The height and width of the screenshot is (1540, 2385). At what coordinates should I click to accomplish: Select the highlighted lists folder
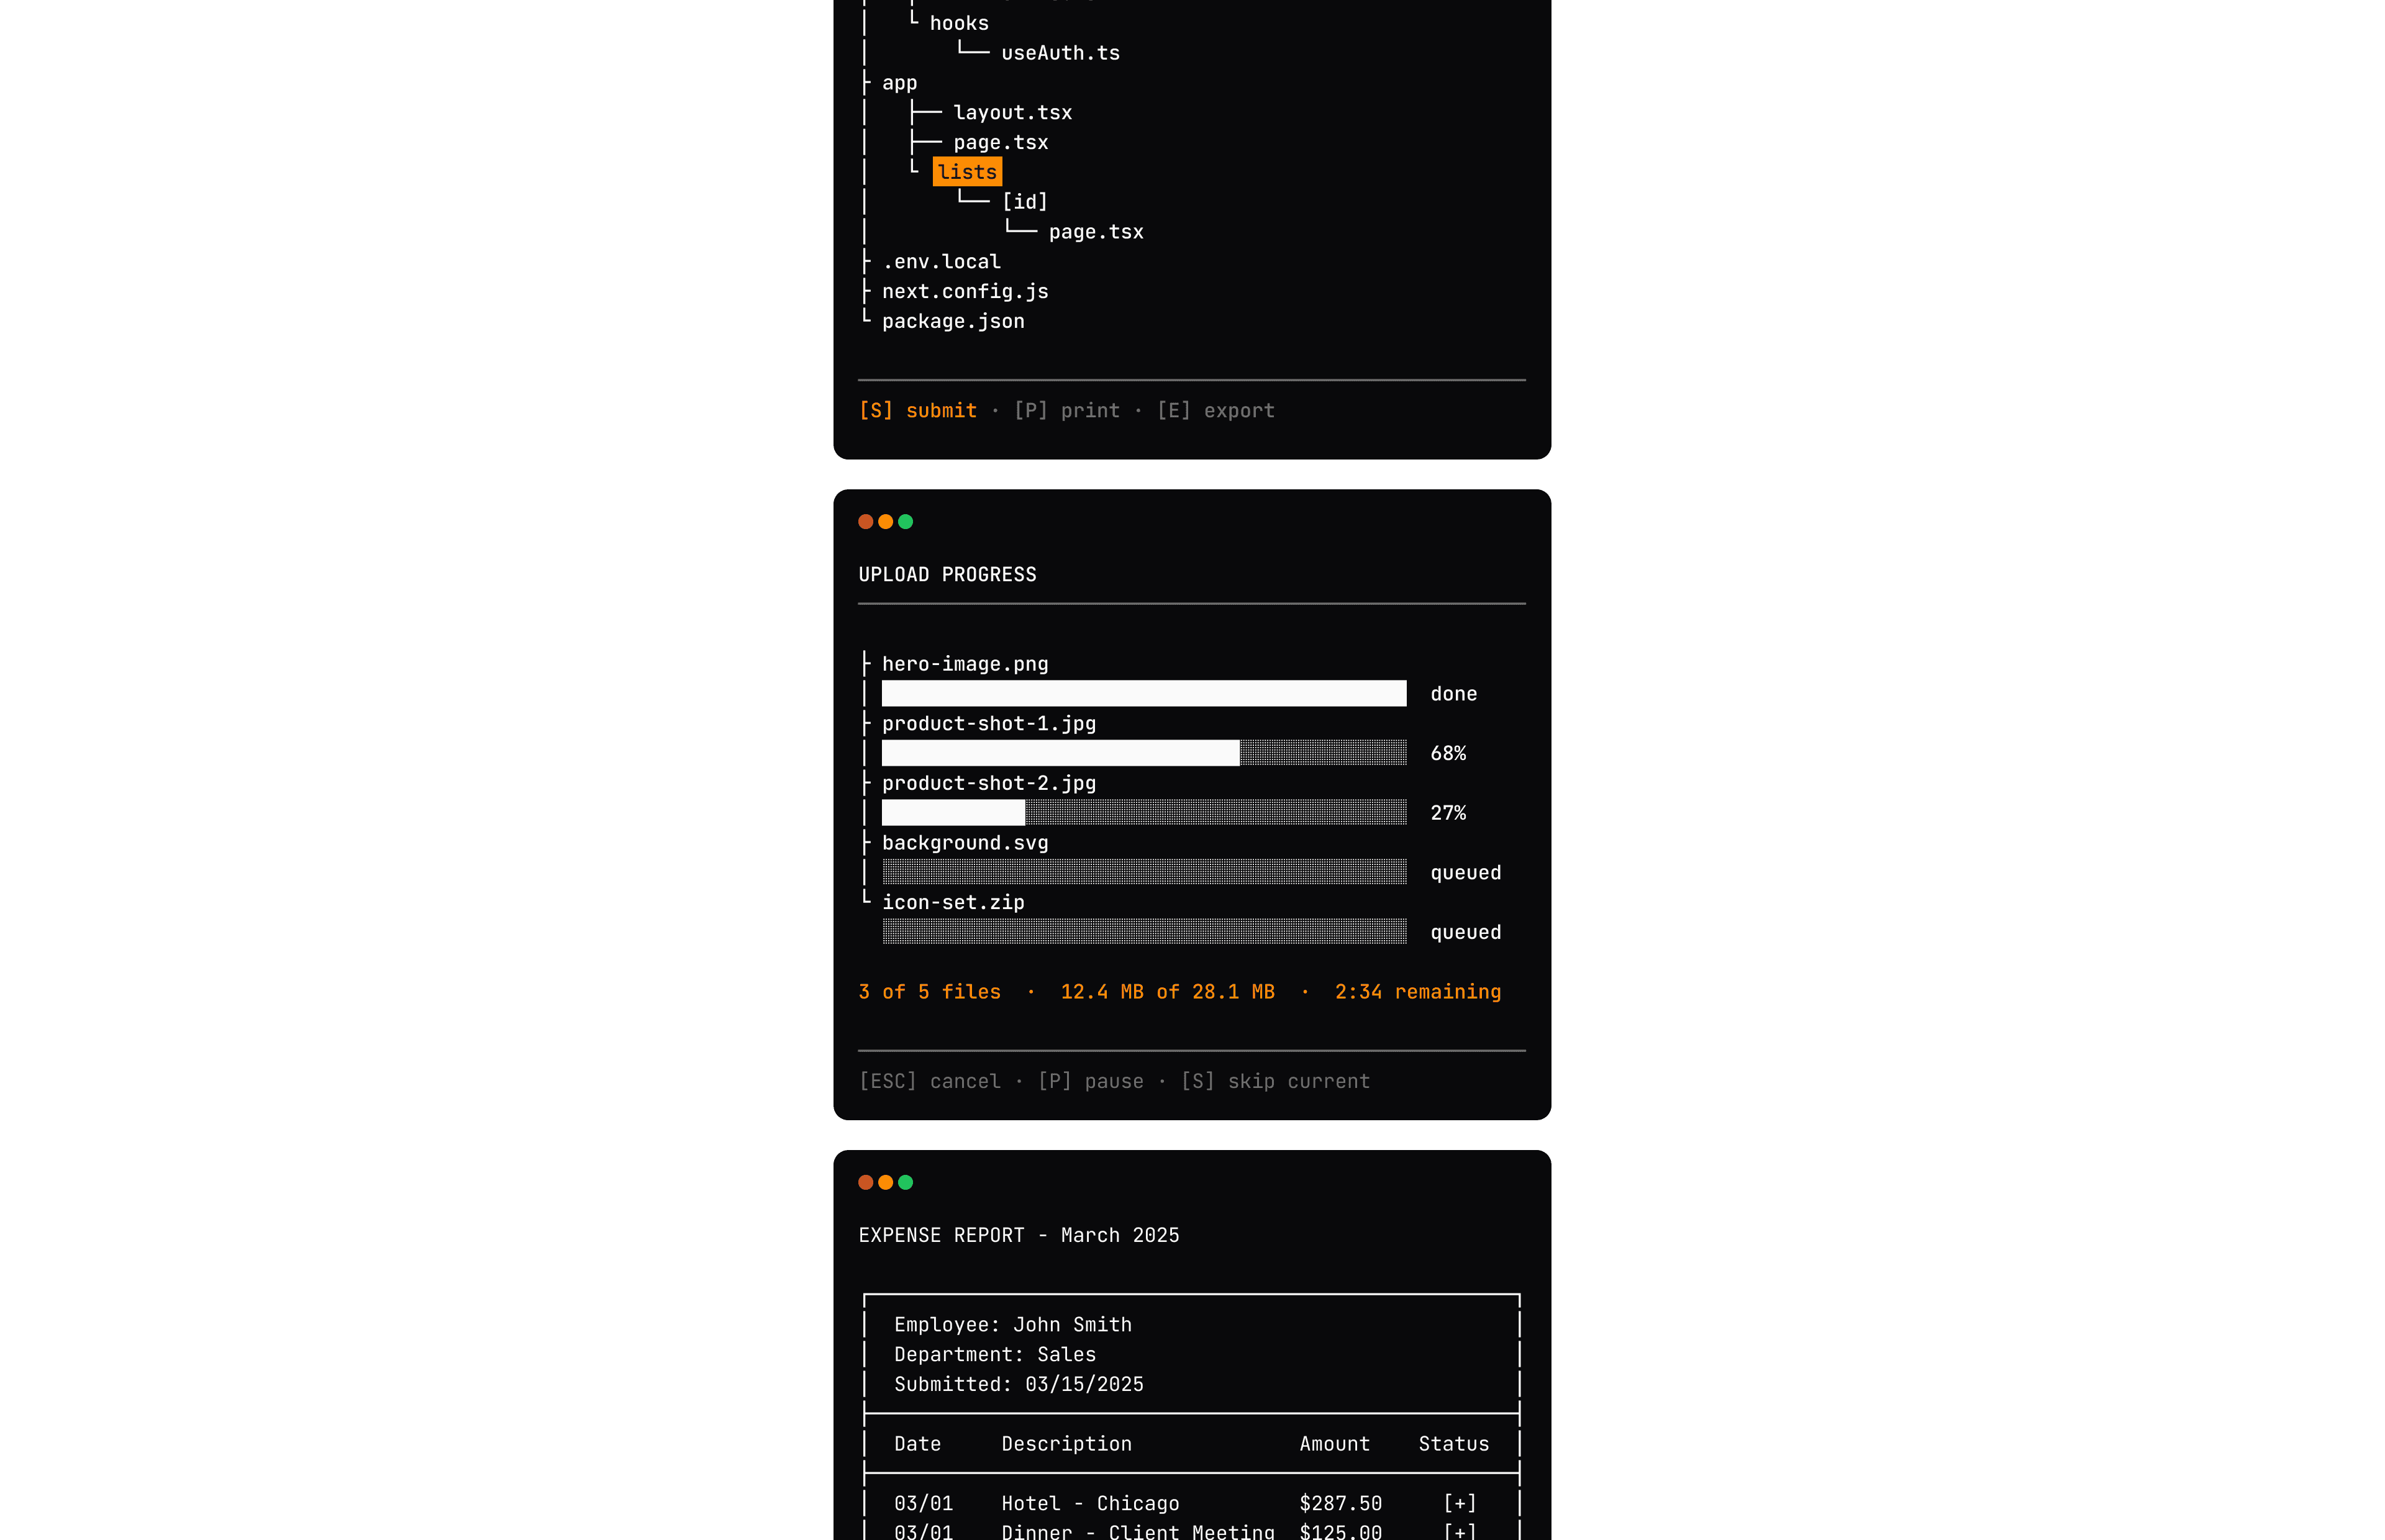pos(967,172)
